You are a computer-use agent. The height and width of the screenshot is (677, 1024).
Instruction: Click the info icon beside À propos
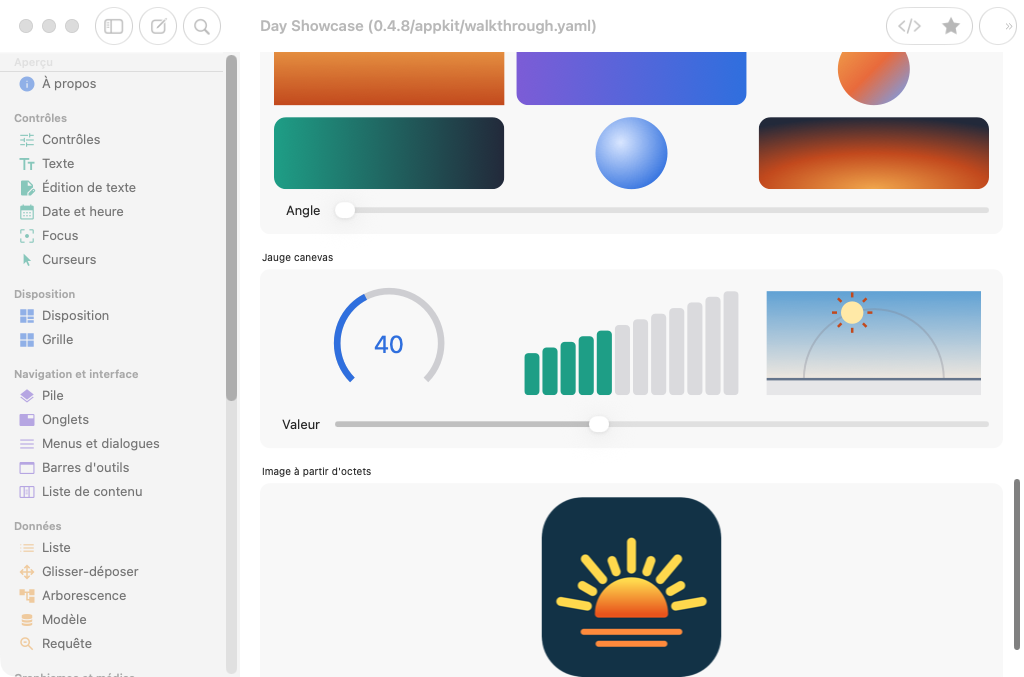click(27, 84)
